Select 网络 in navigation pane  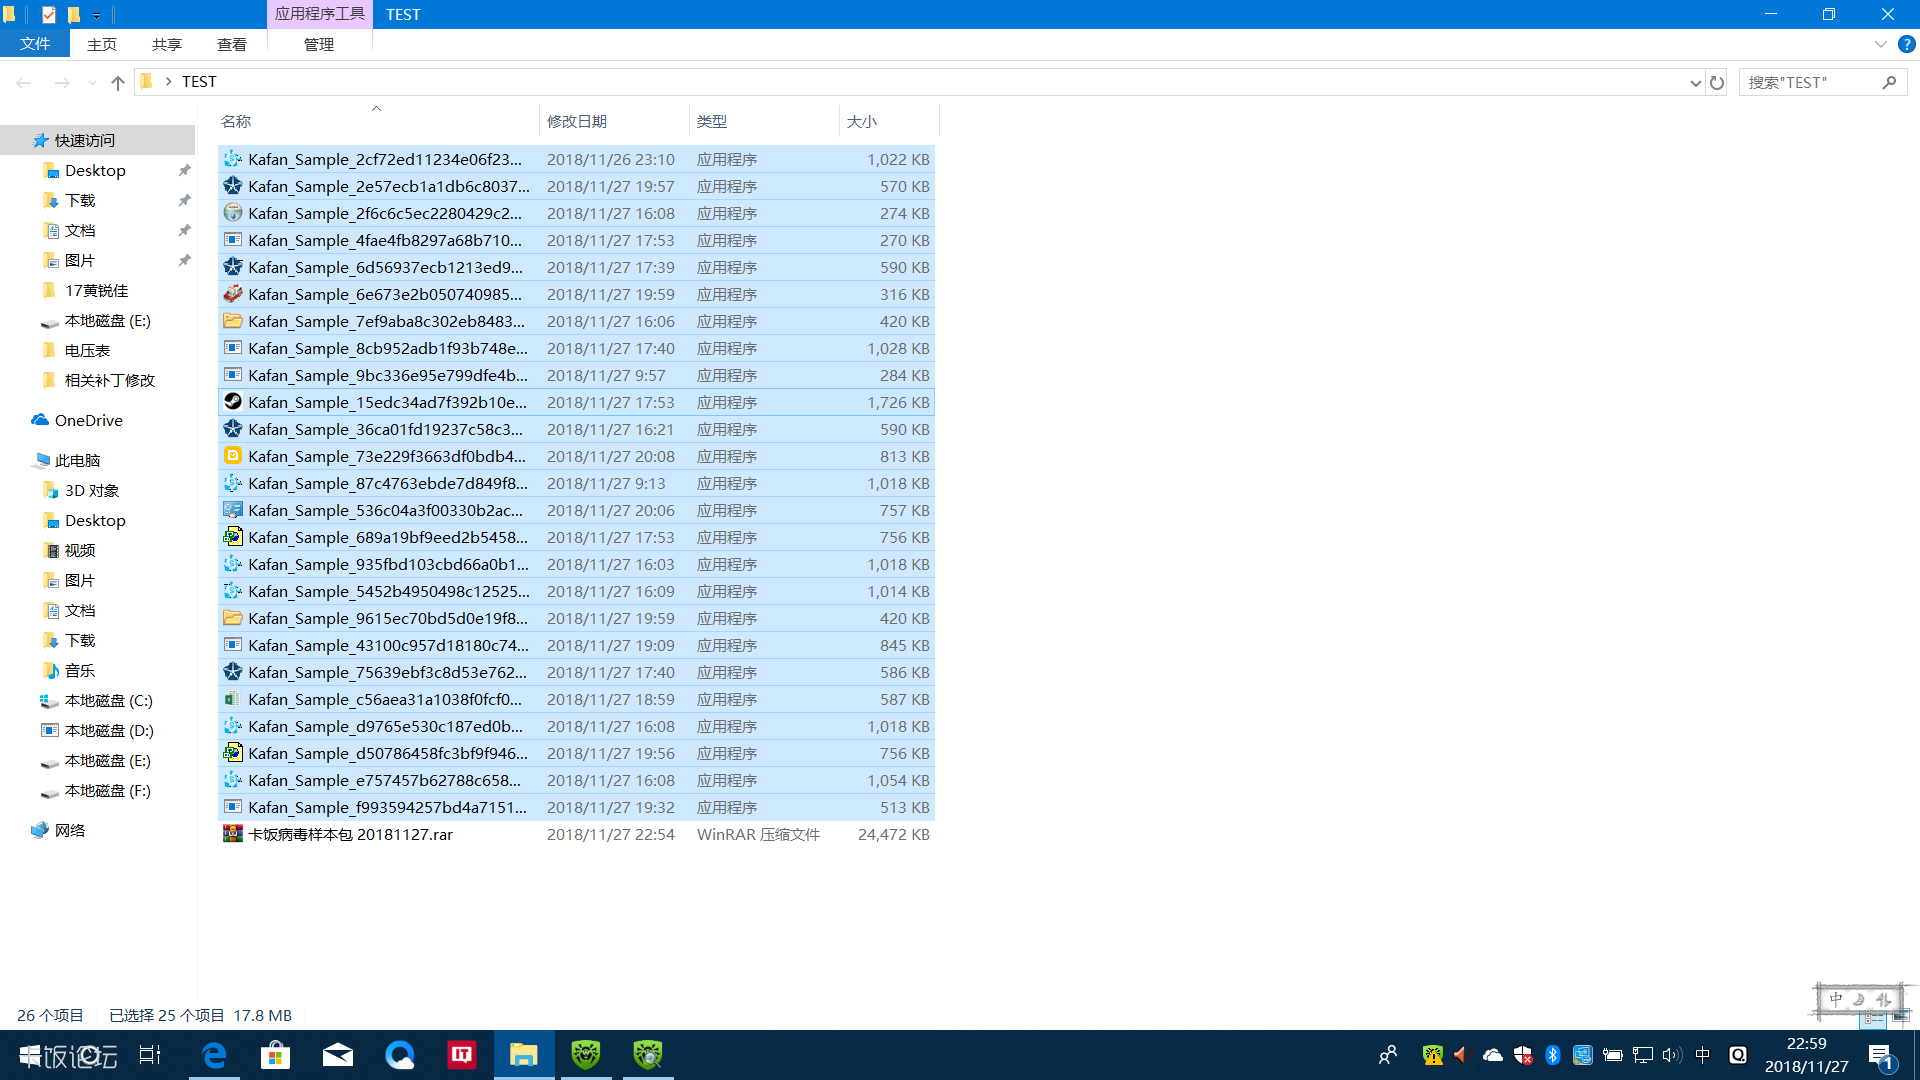coord(69,830)
